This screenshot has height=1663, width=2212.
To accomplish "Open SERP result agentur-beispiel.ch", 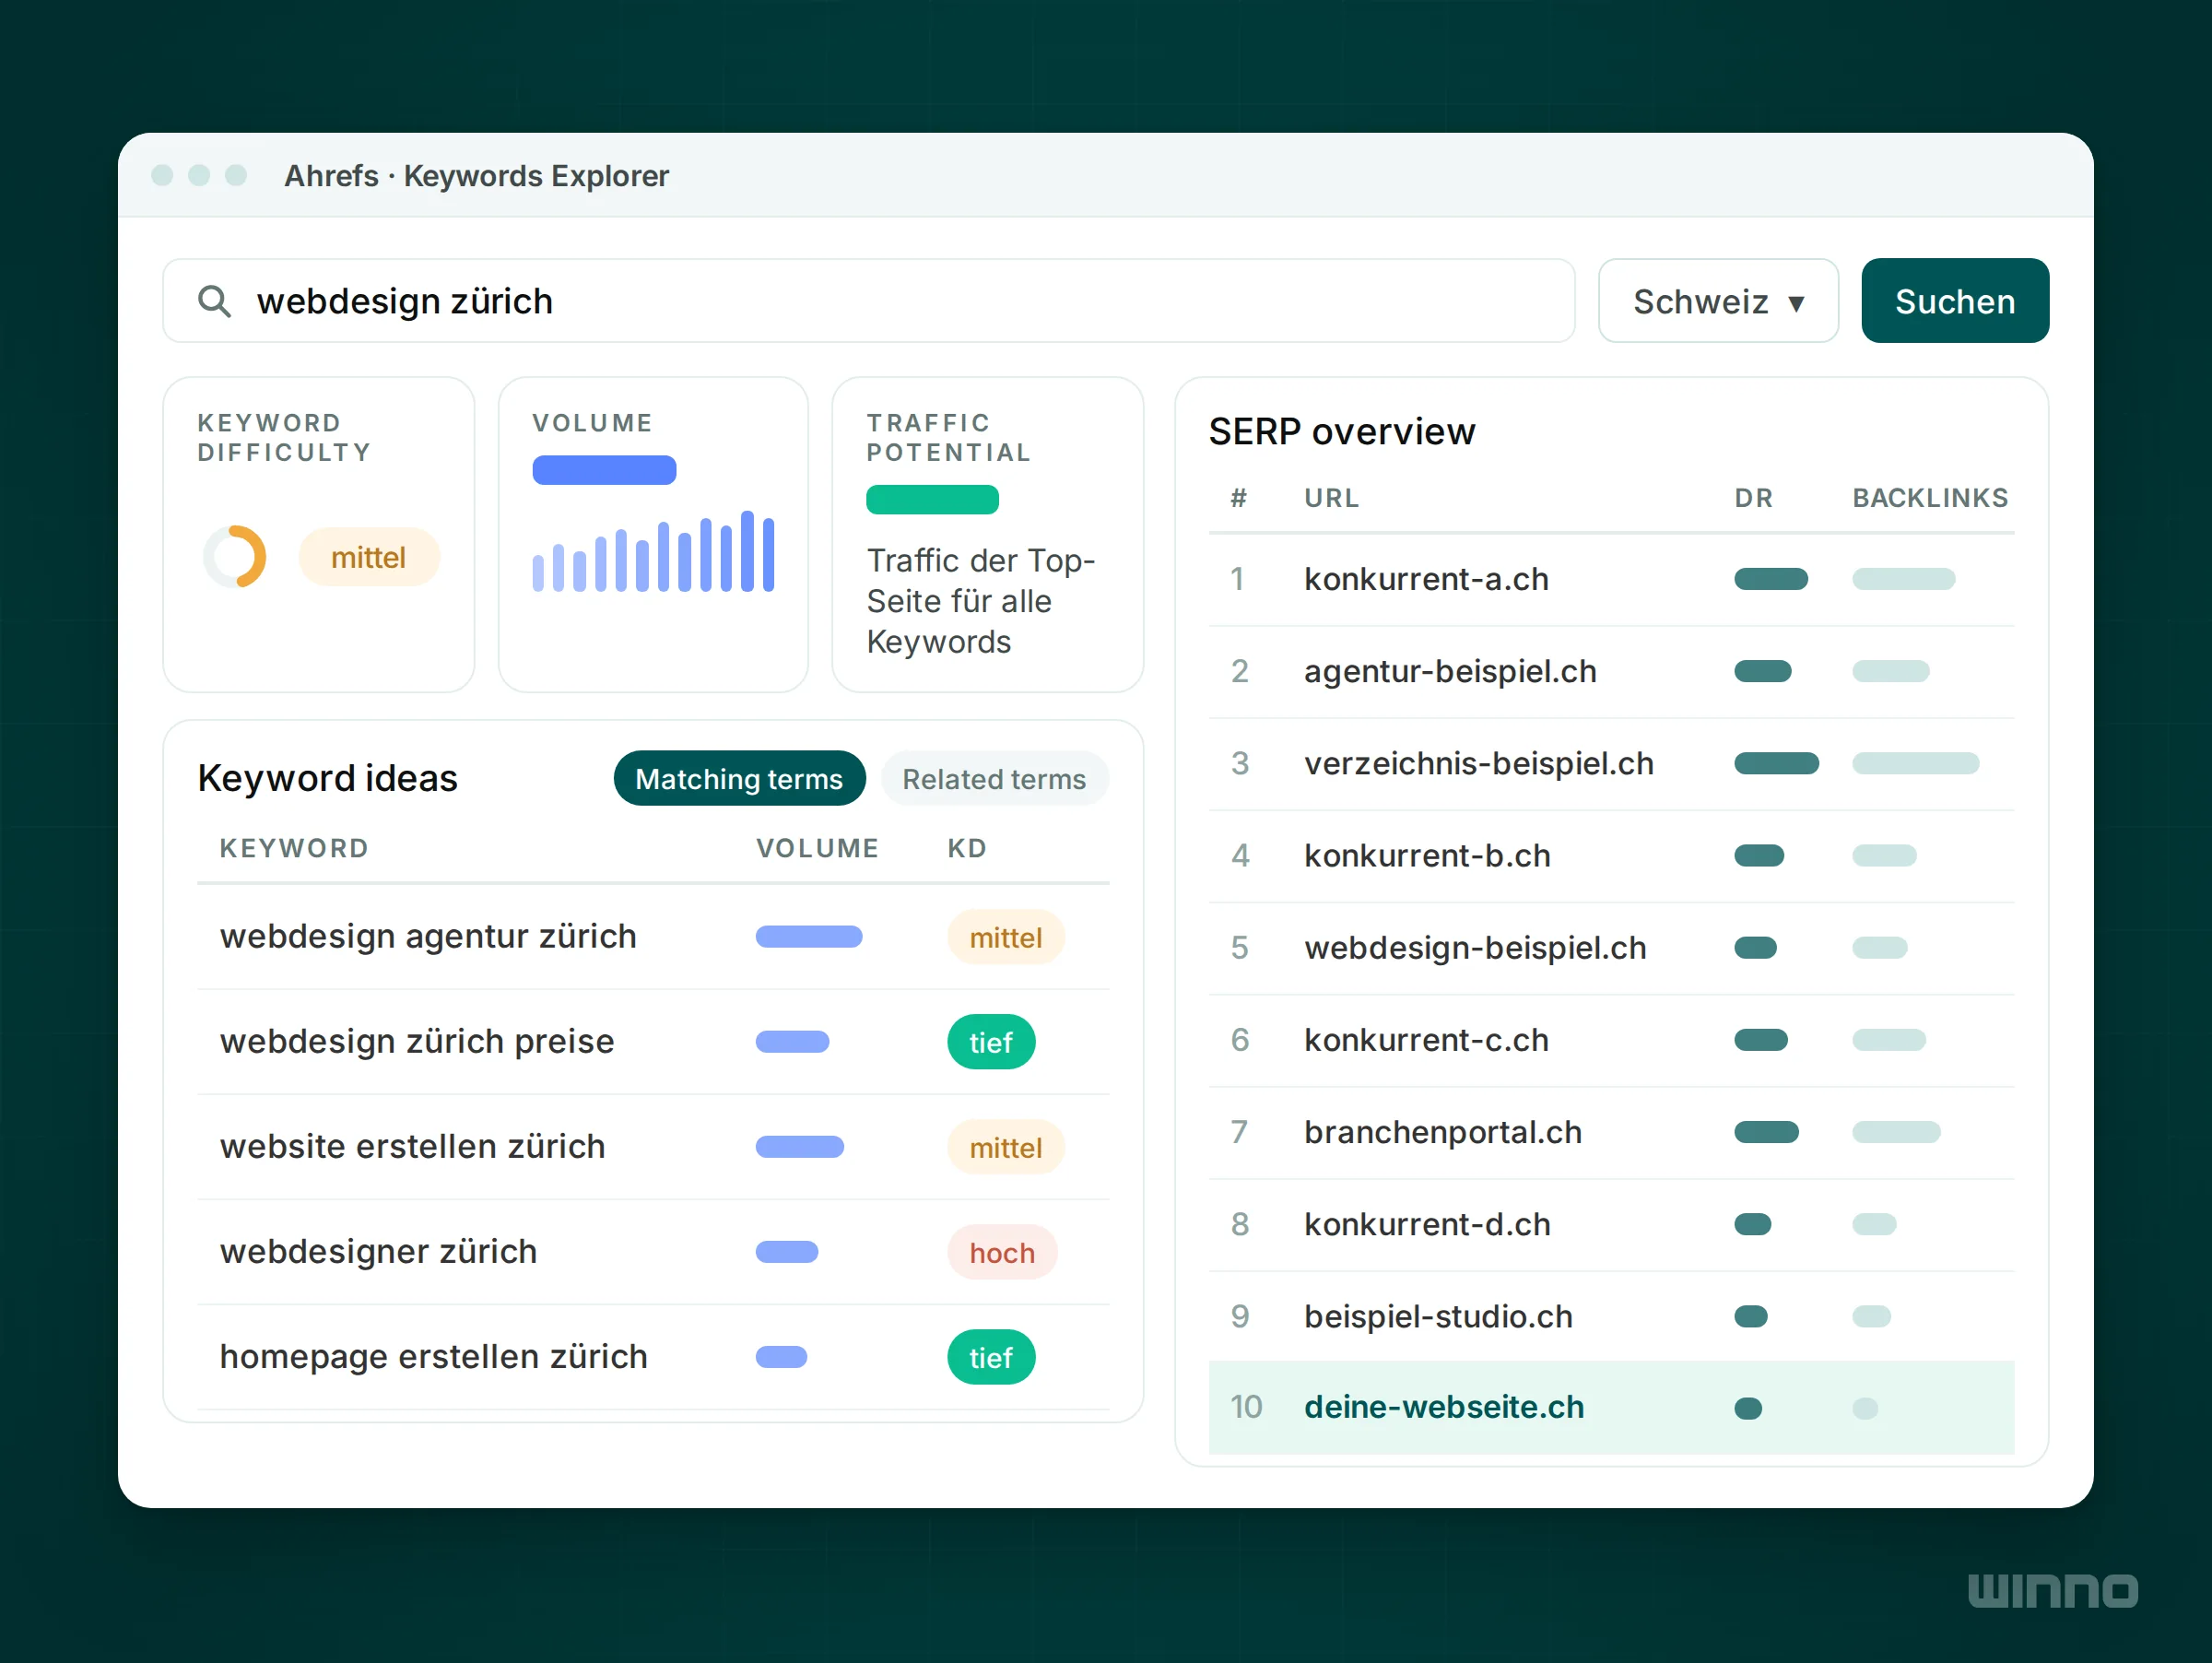I will pyautogui.click(x=1450, y=671).
